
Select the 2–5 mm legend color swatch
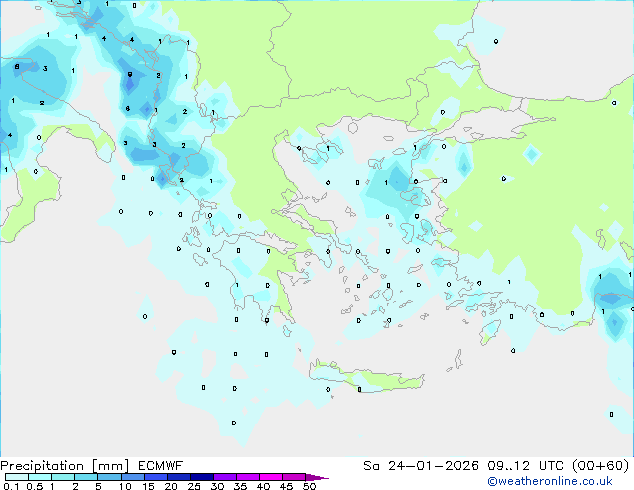pyautogui.click(x=86, y=477)
